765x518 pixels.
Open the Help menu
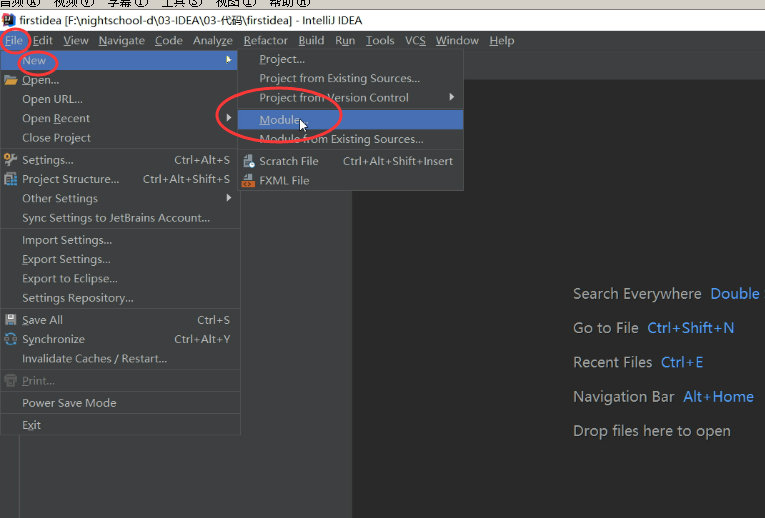pyautogui.click(x=502, y=40)
